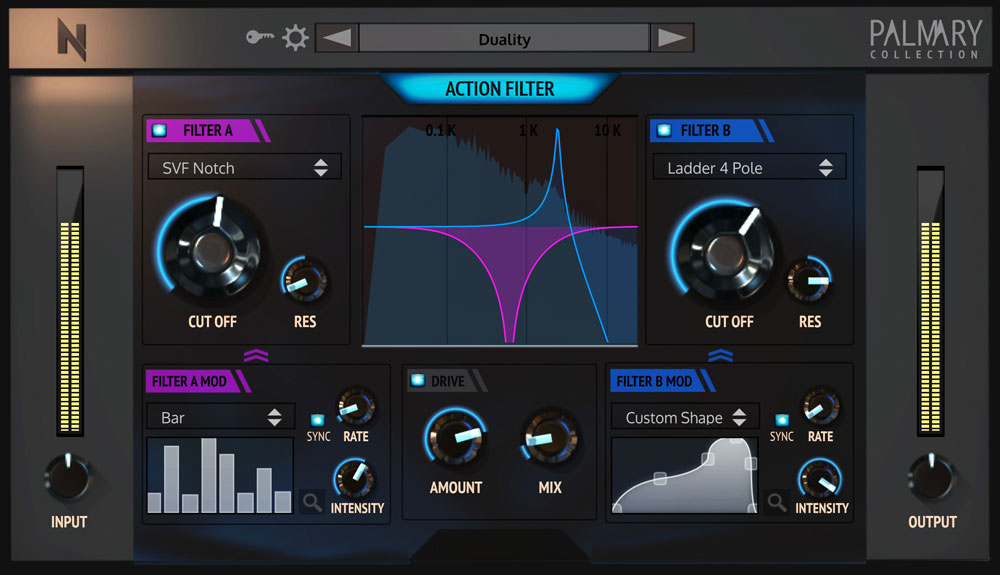Click the magnifier icon in Filter B Mod
Viewport: 1000px width, 575px height.
point(777,502)
